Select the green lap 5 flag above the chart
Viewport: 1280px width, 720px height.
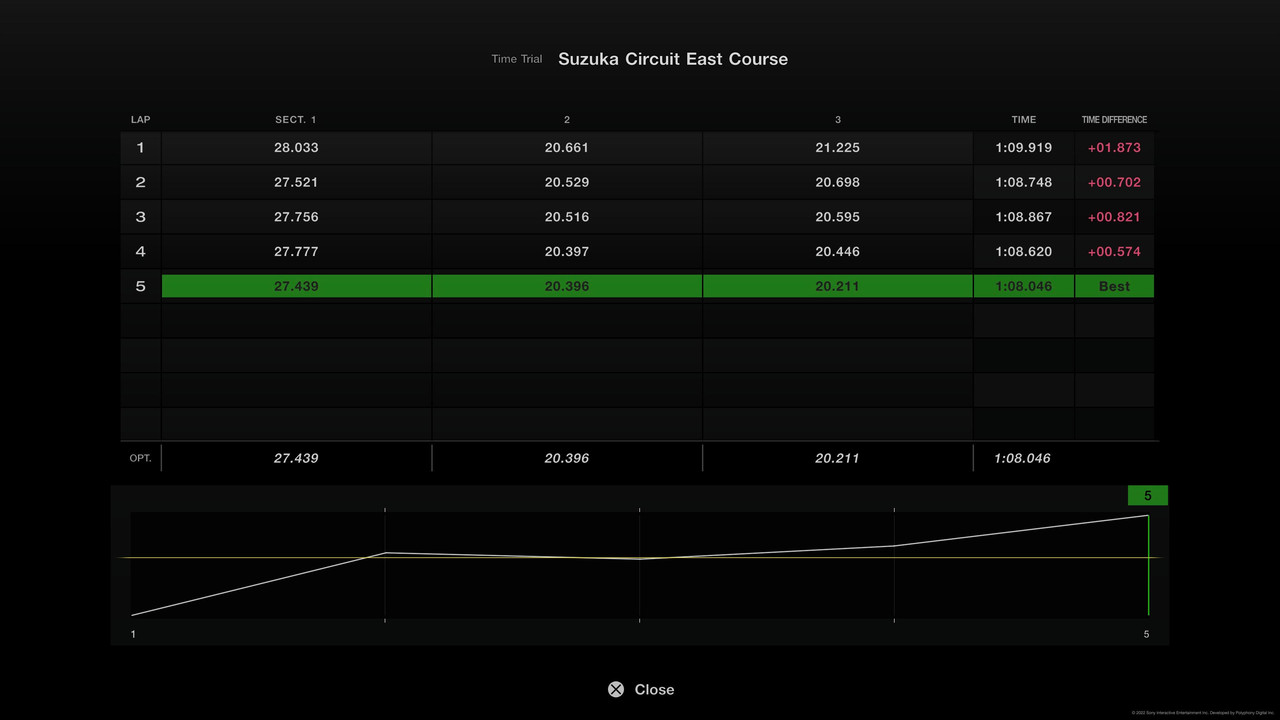click(1148, 496)
